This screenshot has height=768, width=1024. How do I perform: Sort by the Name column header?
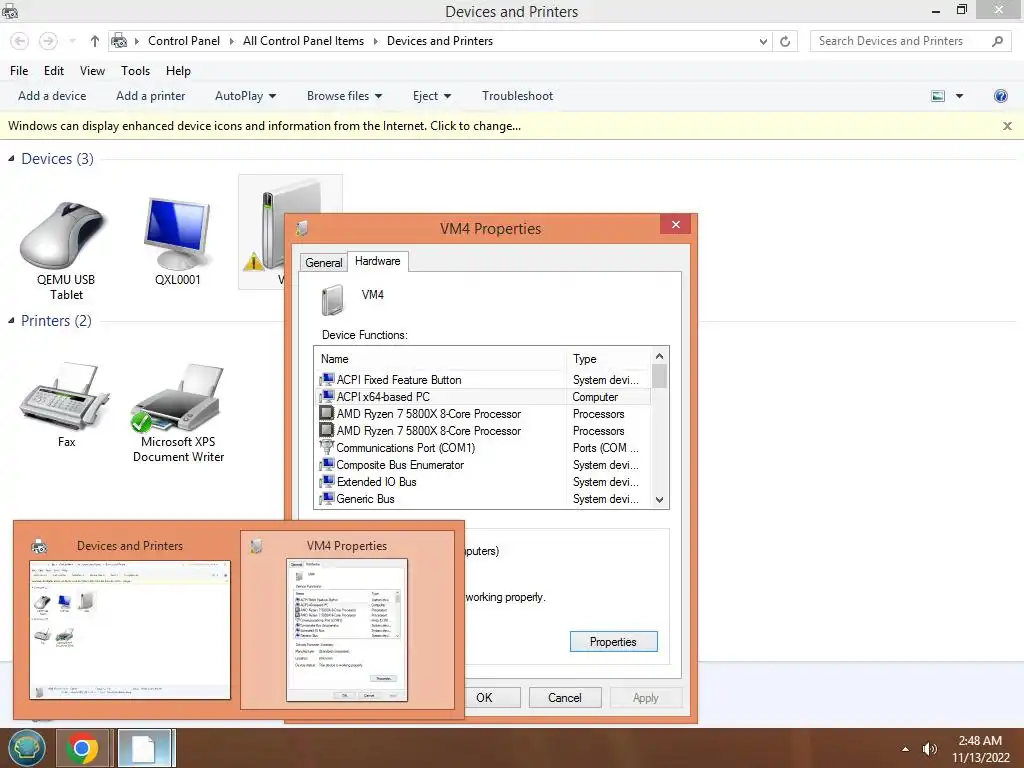point(441,359)
